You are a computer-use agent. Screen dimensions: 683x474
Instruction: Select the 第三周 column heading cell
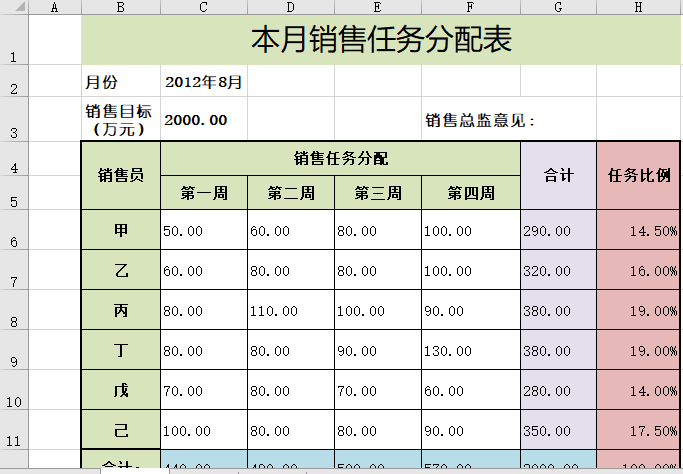[x=377, y=193]
